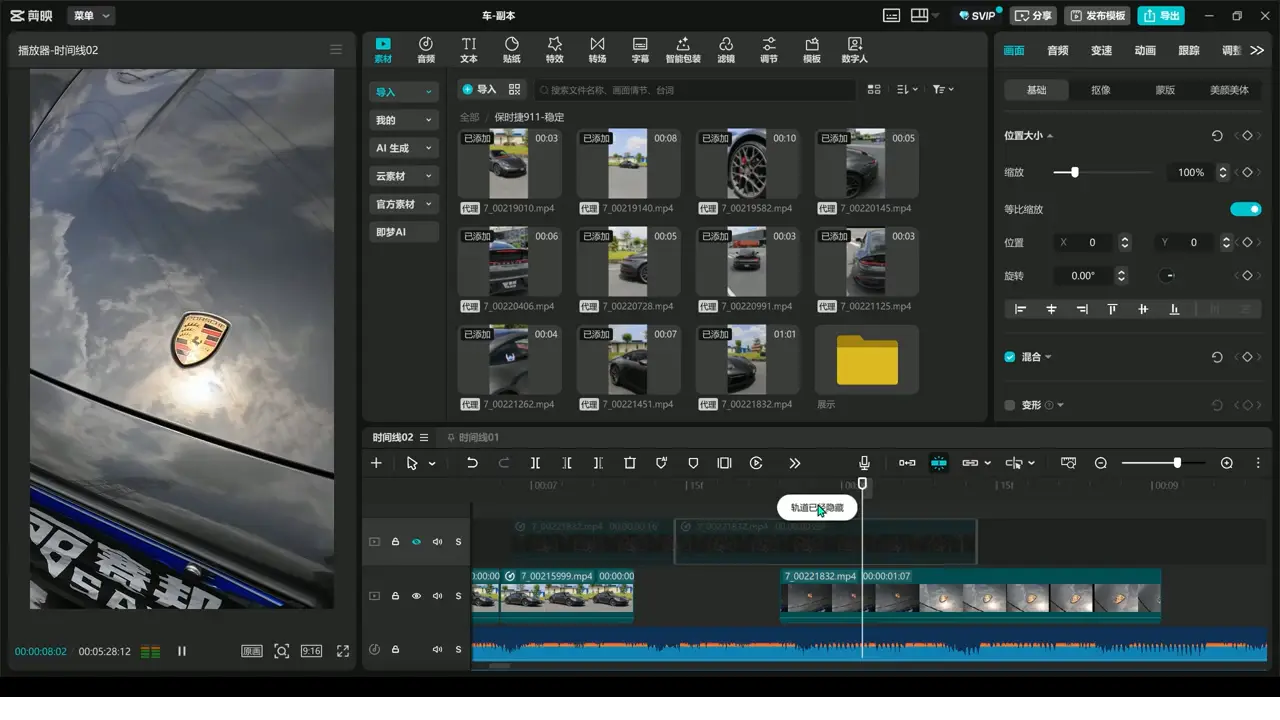Screen dimensions: 1280x720
Task: Open the 调节 adjustment icon
Action: [769, 50]
